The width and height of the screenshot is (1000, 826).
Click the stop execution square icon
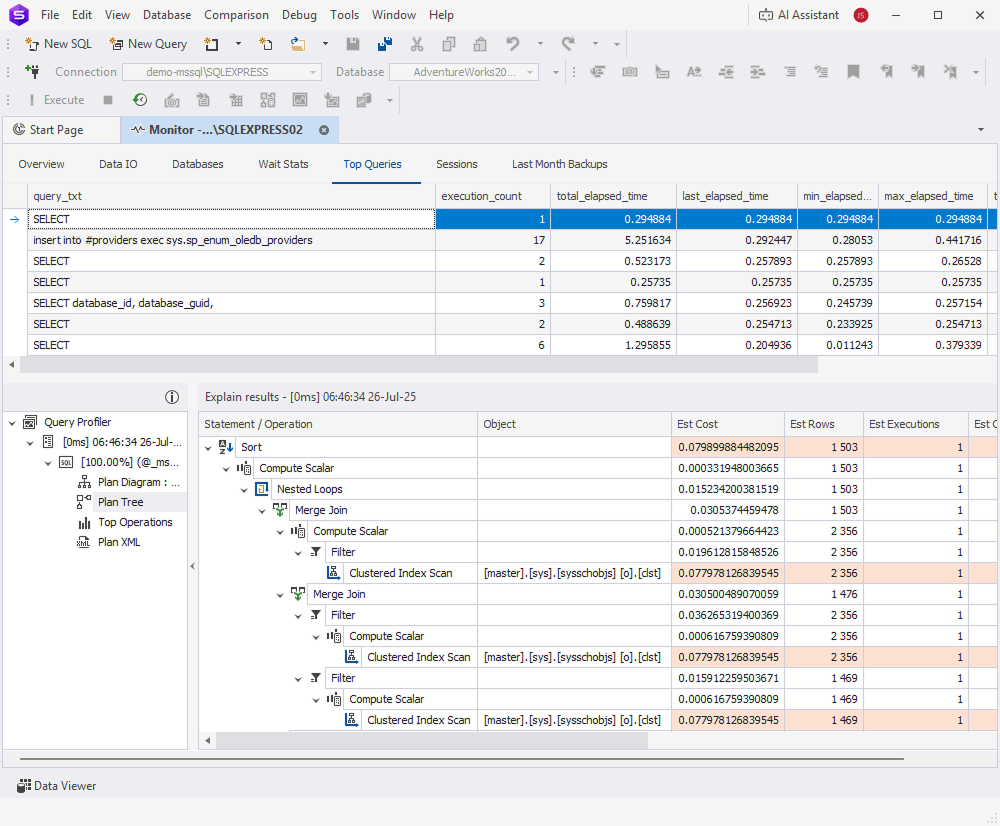[107, 99]
